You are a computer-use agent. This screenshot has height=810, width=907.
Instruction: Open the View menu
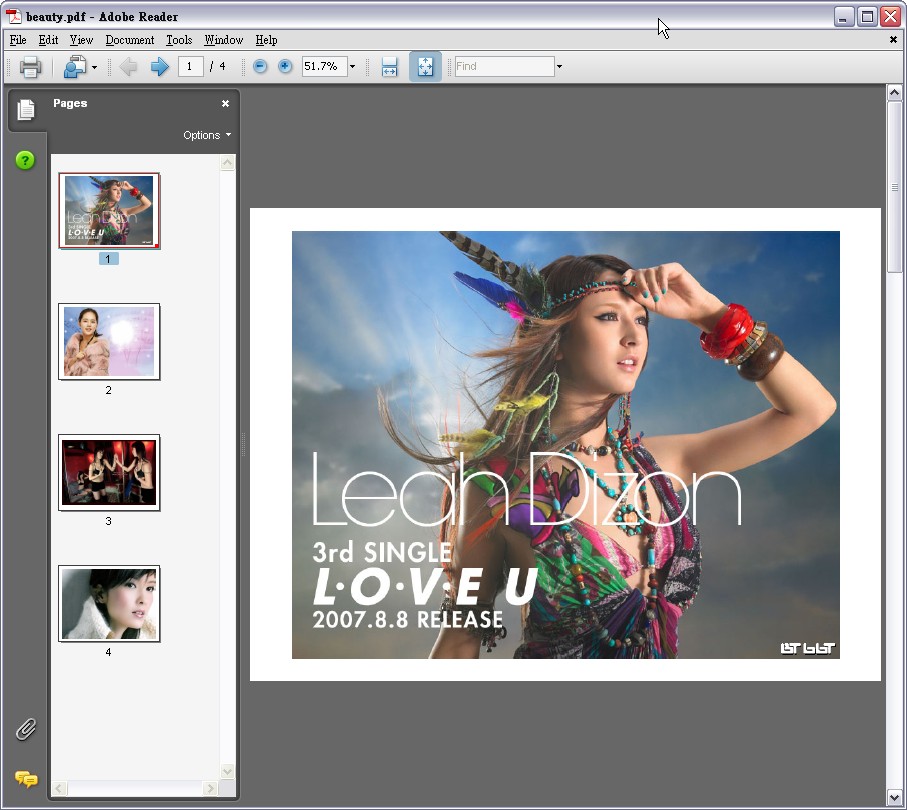[82, 40]
